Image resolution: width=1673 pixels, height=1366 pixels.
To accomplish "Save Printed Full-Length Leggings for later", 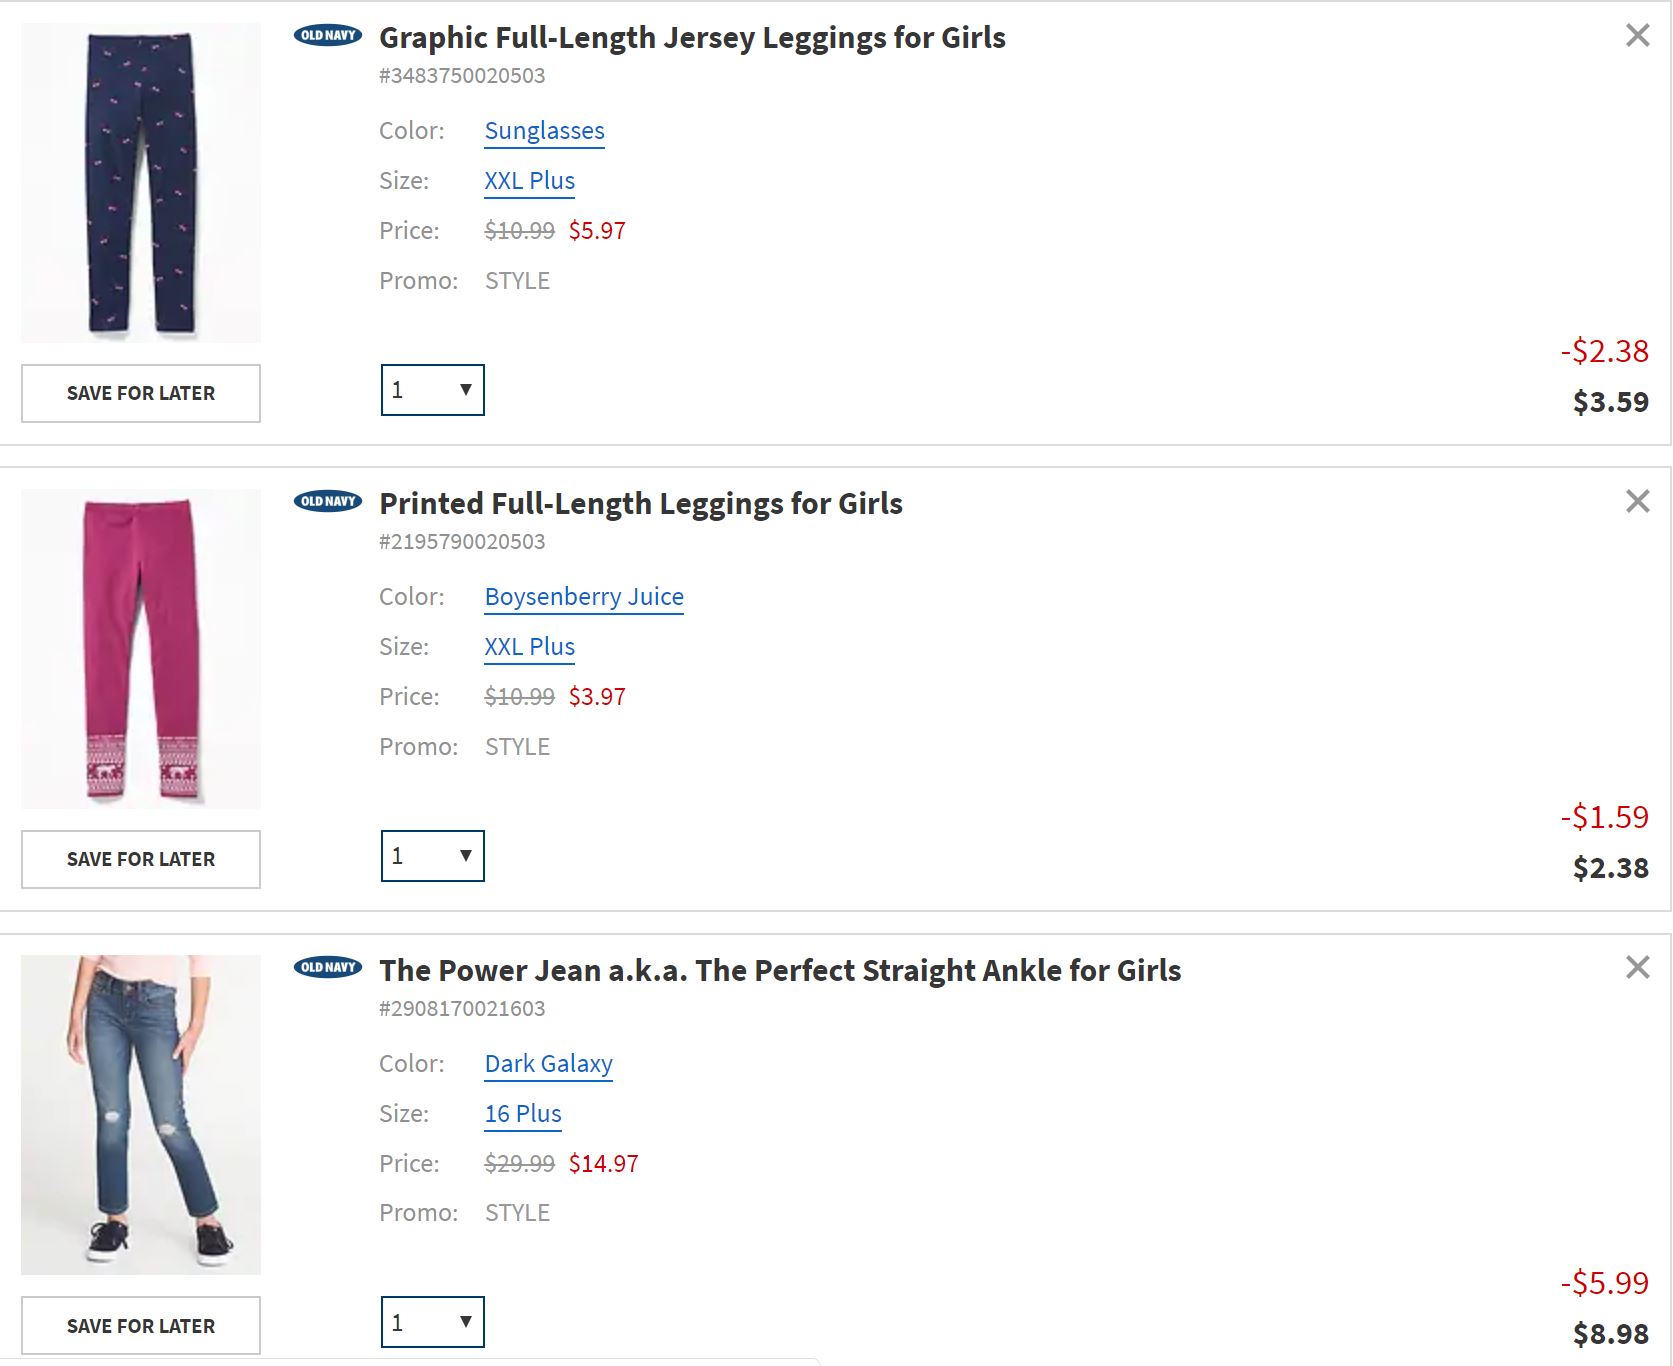I will (141, 859).
